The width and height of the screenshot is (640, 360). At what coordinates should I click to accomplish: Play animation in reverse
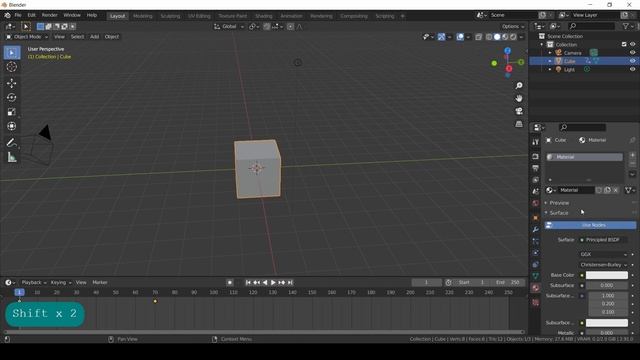265,282
